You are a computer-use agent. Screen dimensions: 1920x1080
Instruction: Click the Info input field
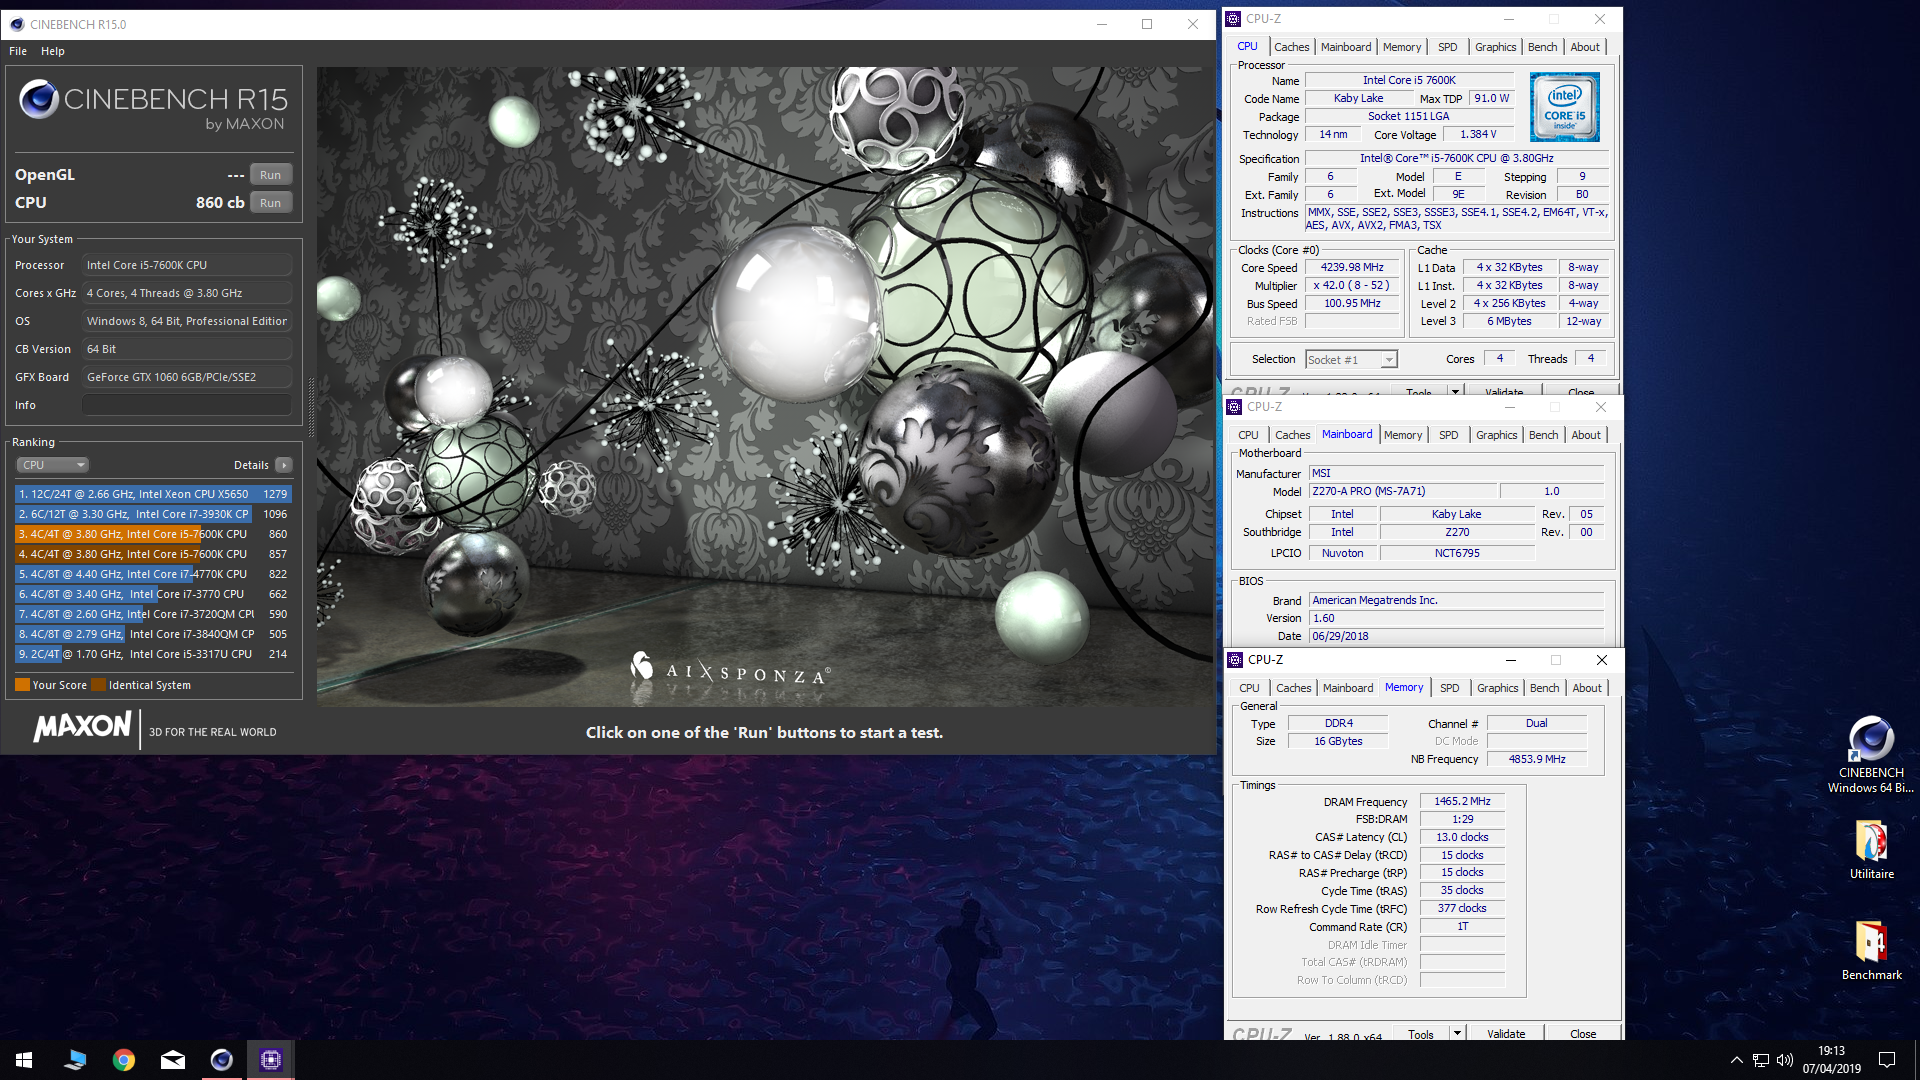[187, 405]
